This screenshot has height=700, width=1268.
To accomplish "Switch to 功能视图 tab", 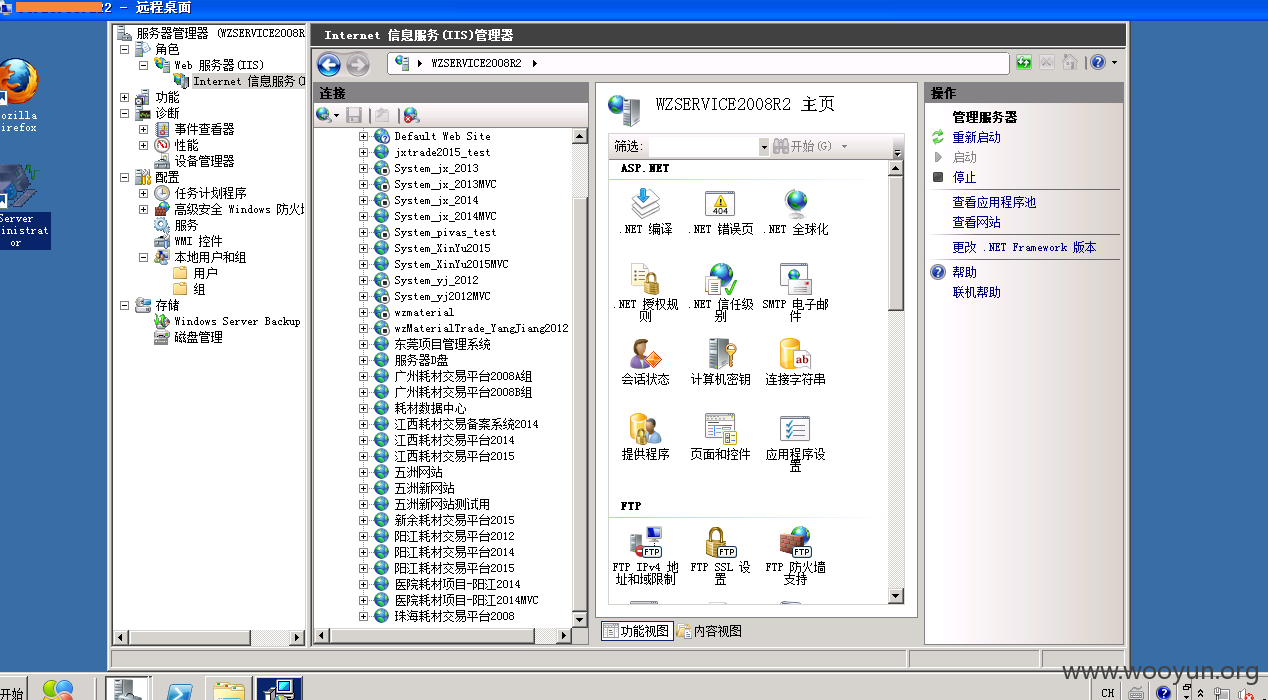I will 636,631.
